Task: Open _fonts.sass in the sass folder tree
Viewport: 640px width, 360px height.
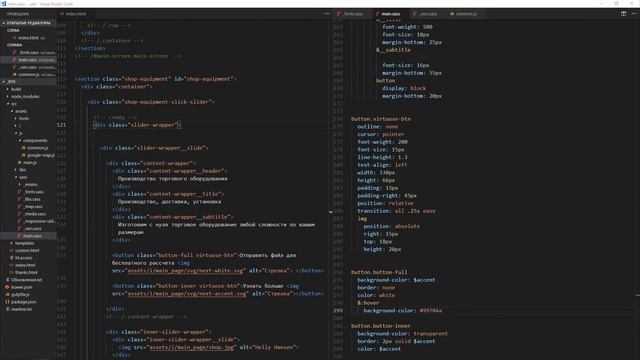Action: [x=33, y=192]
